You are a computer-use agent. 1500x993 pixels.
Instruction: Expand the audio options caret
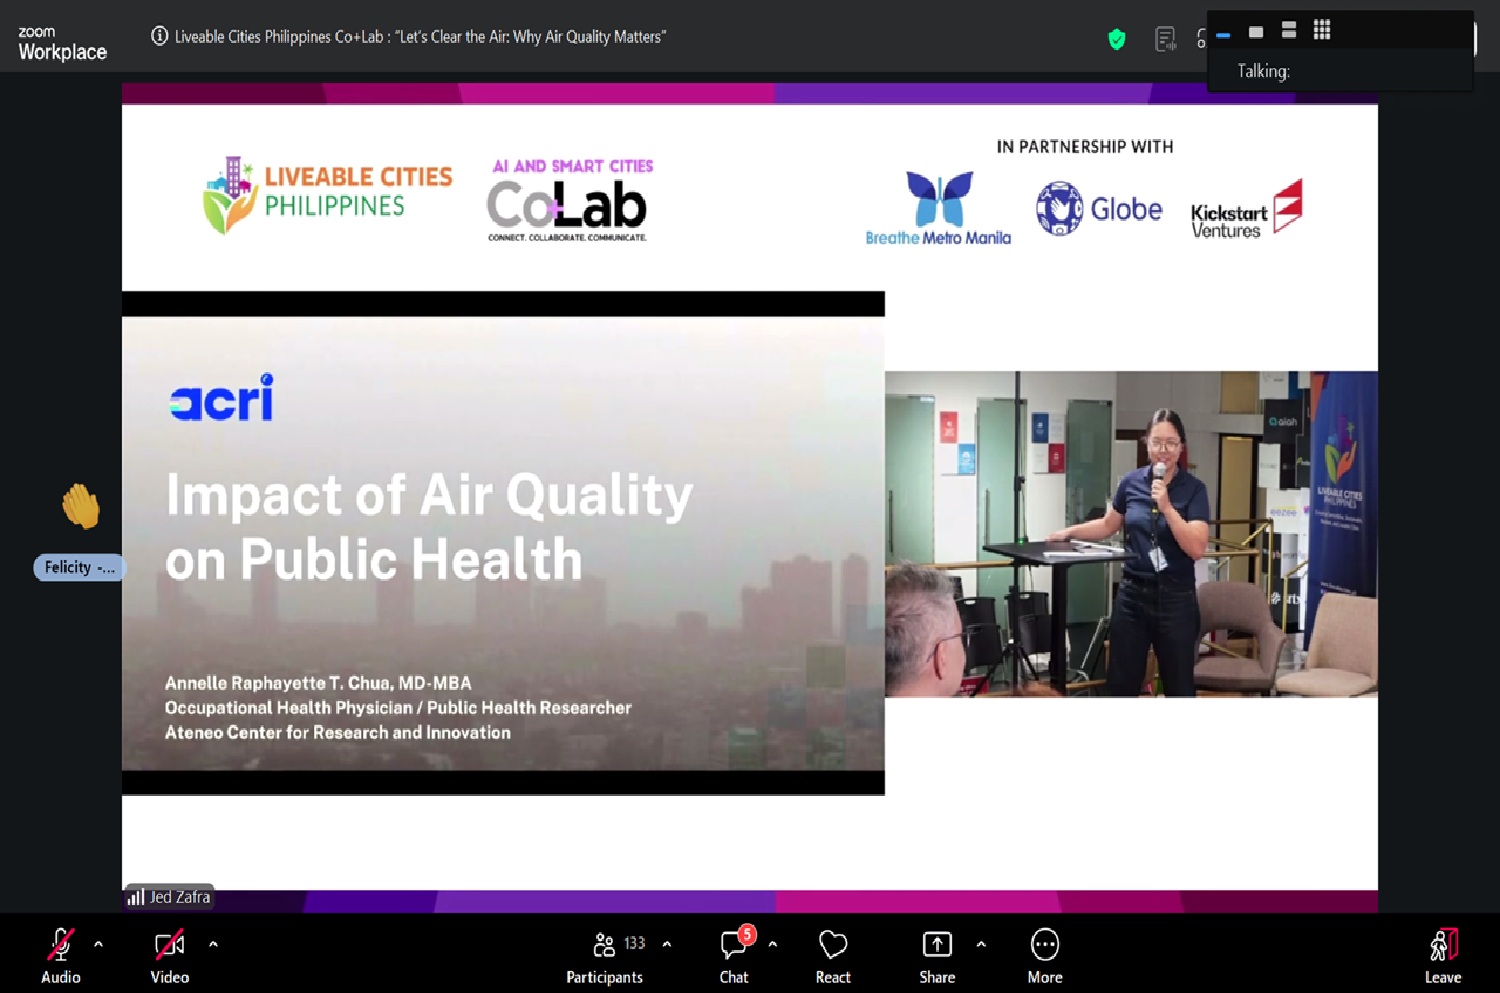[x=98, y=943]
